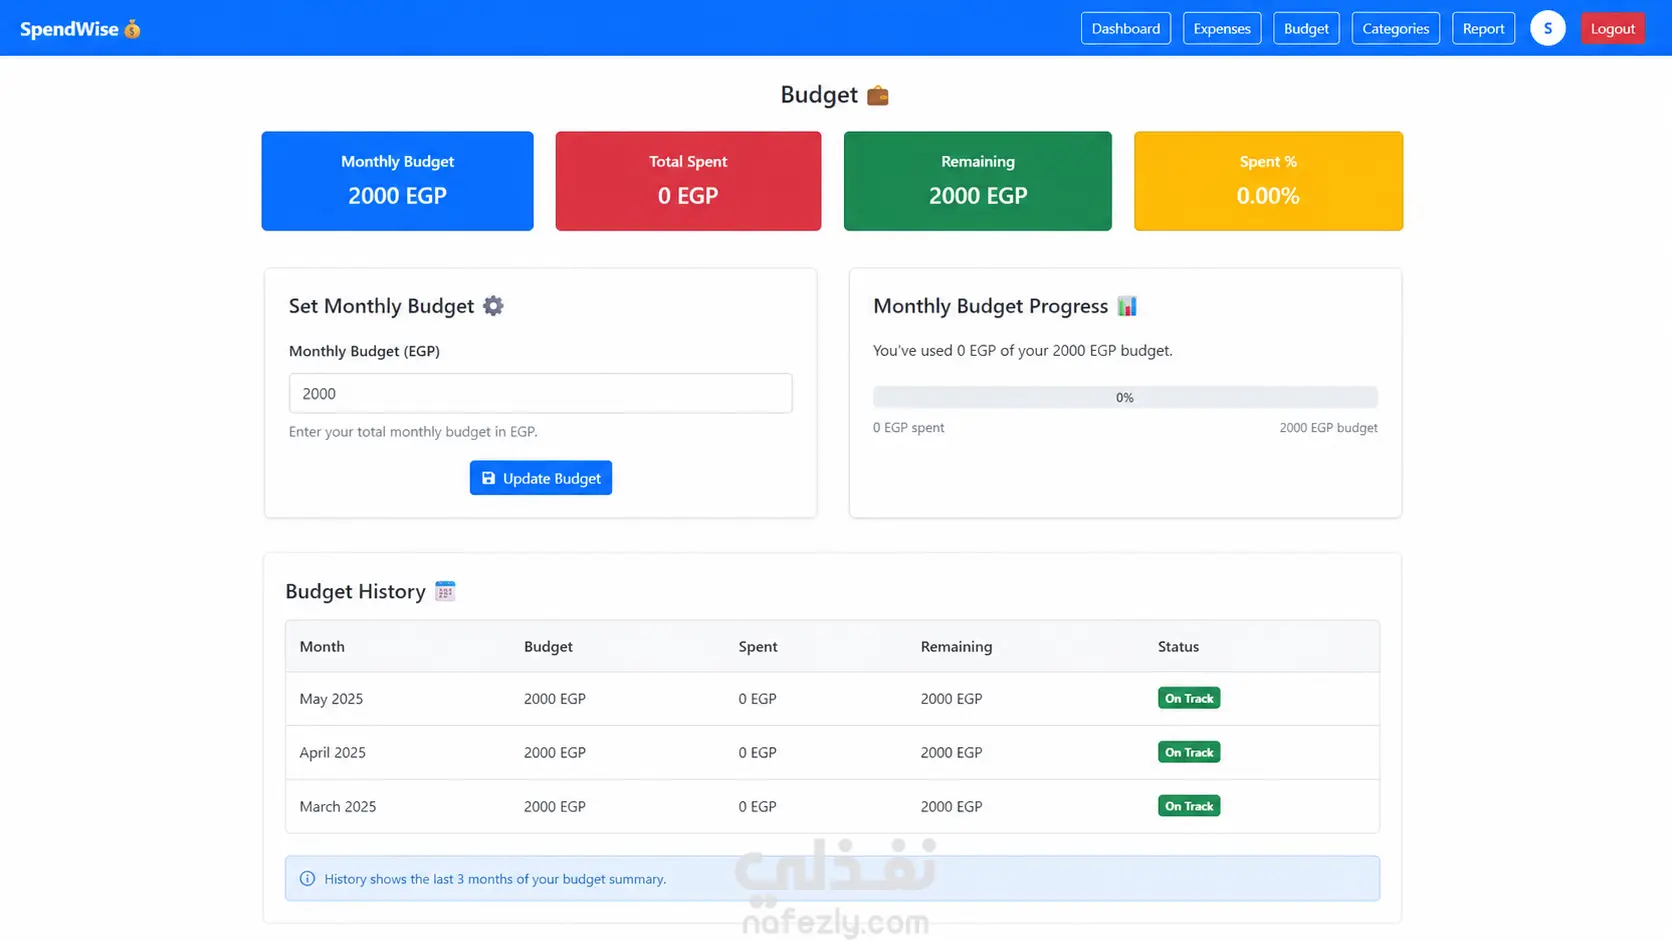Click the gear icon beside Set Monthly Budget

[x=493, y=306]
